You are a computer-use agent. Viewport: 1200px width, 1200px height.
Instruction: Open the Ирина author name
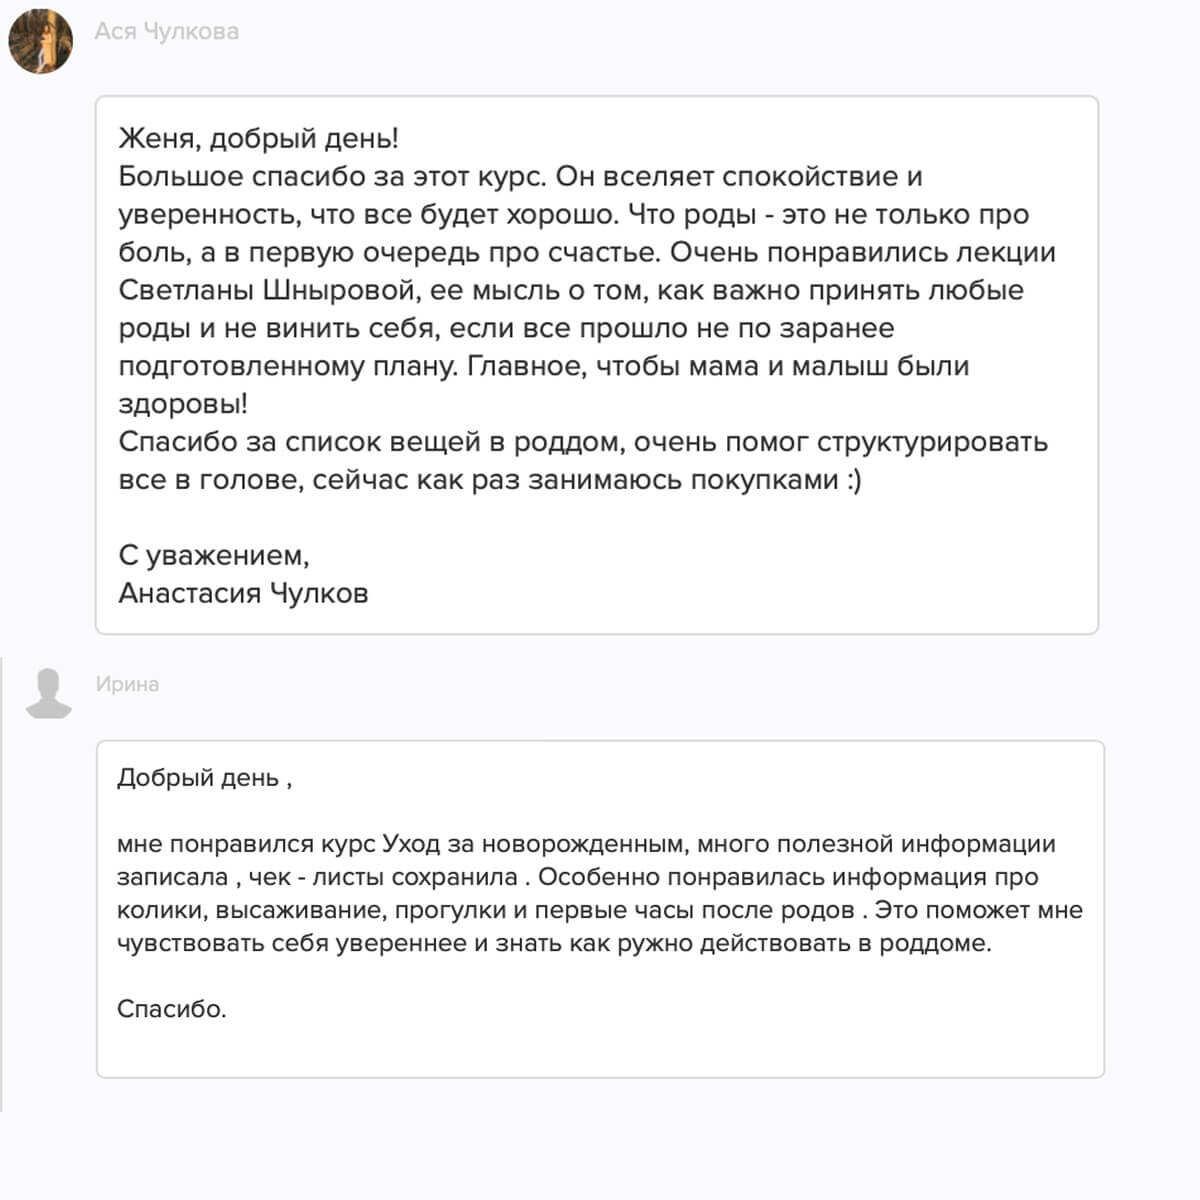tap(127, 685)
